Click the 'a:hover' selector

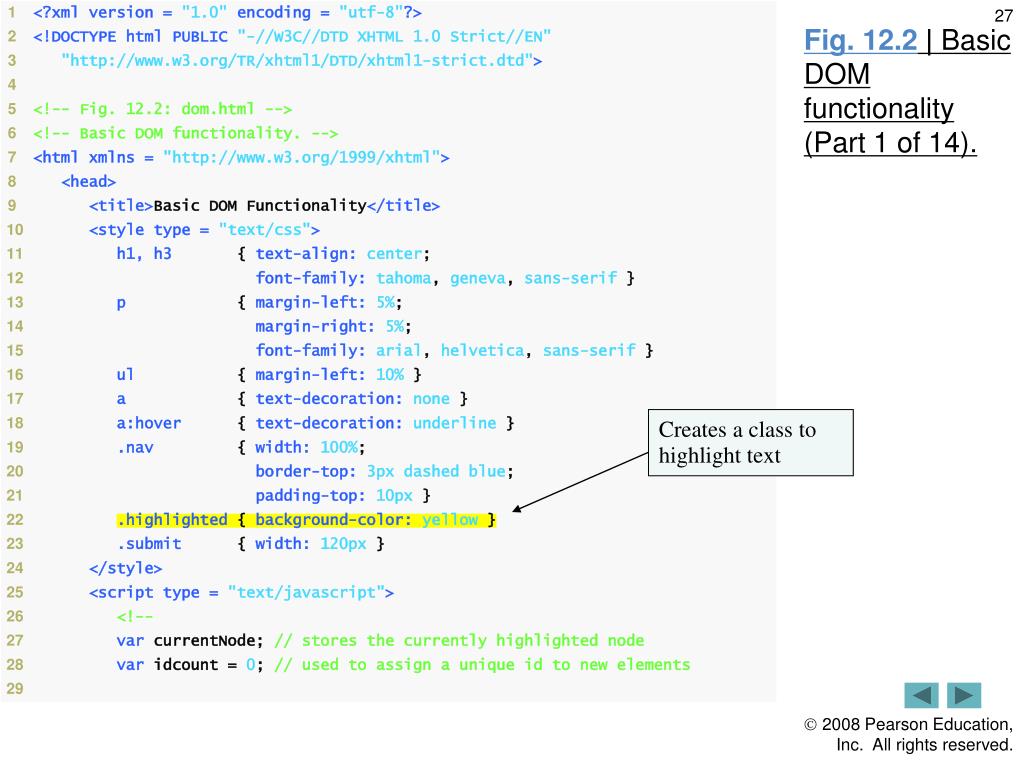point(149,423)
